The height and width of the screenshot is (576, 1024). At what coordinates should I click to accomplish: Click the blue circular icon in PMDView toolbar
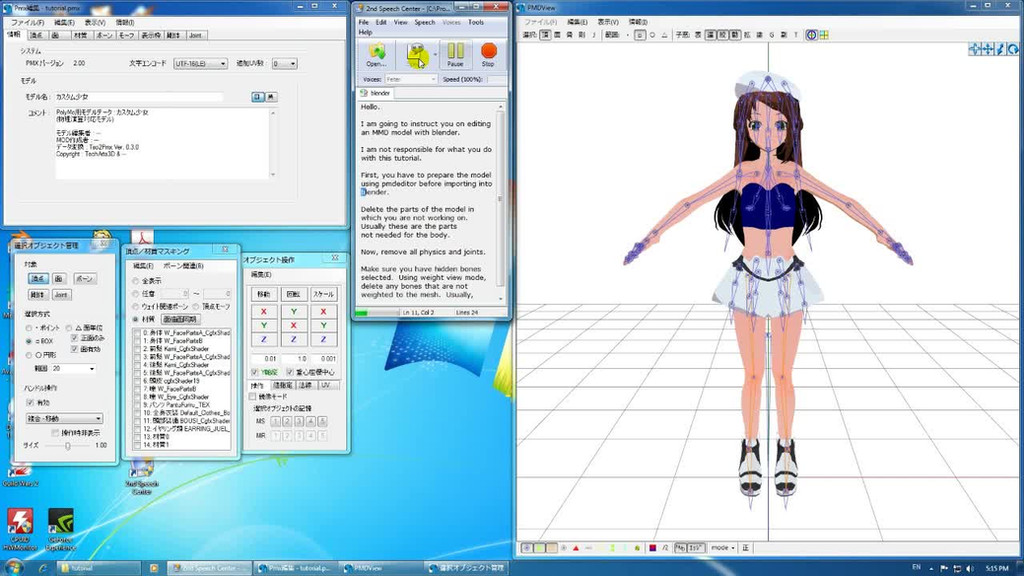click(x=811, y=35)
